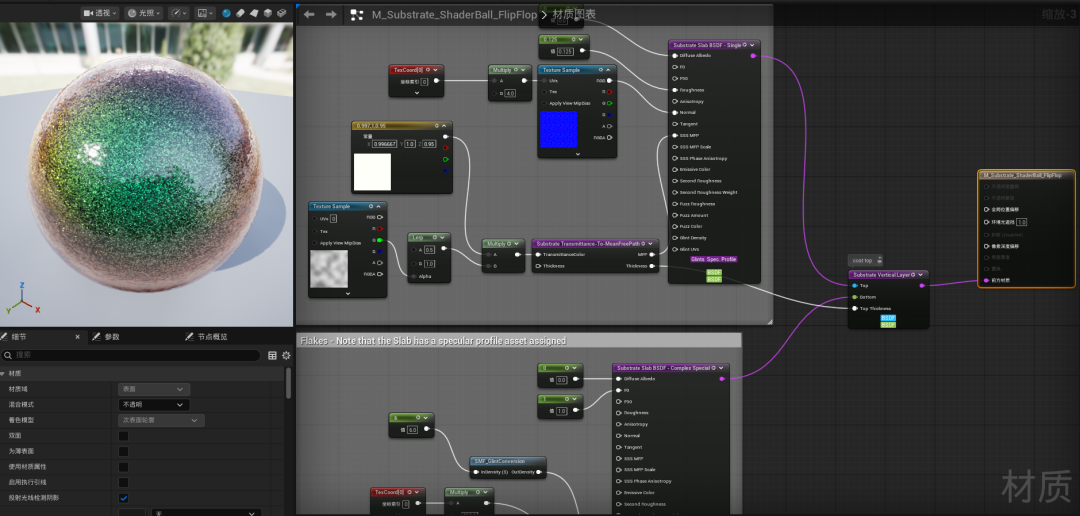Click the Substrate Slab BSDF - Single title

tap(707, 45)
